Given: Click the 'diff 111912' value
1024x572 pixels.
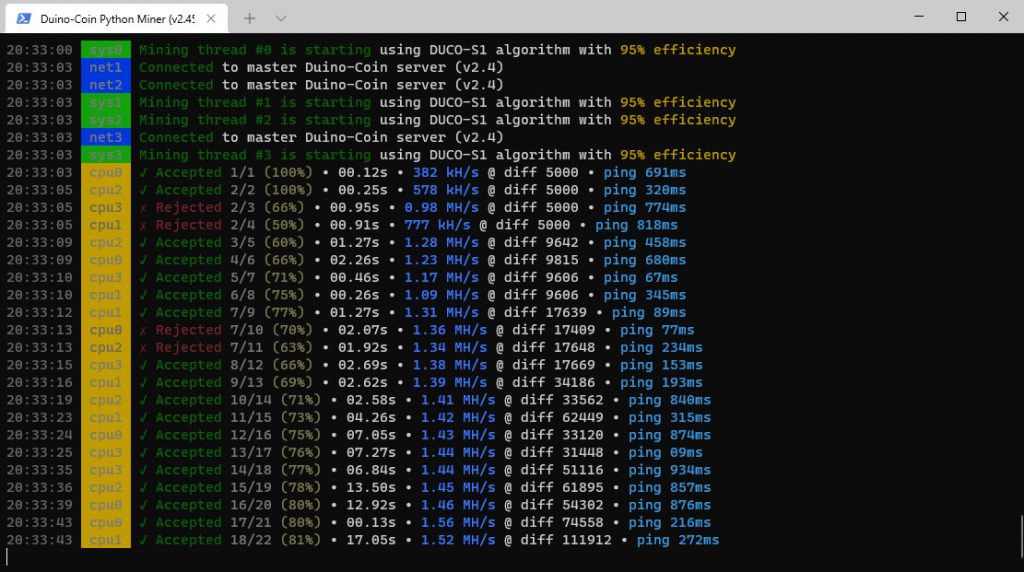Looking at the screenshot, I should pos(566,540).
